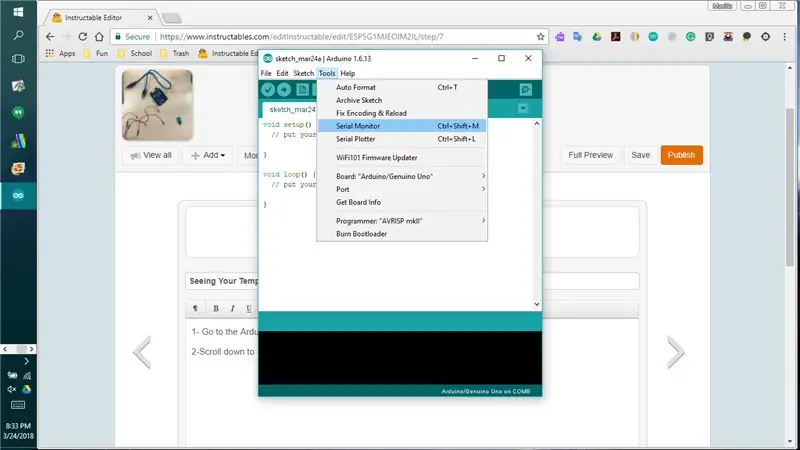Open the Sketch menu in Arduino
This screenshot has width=800, height=450.
coord(304,73)
